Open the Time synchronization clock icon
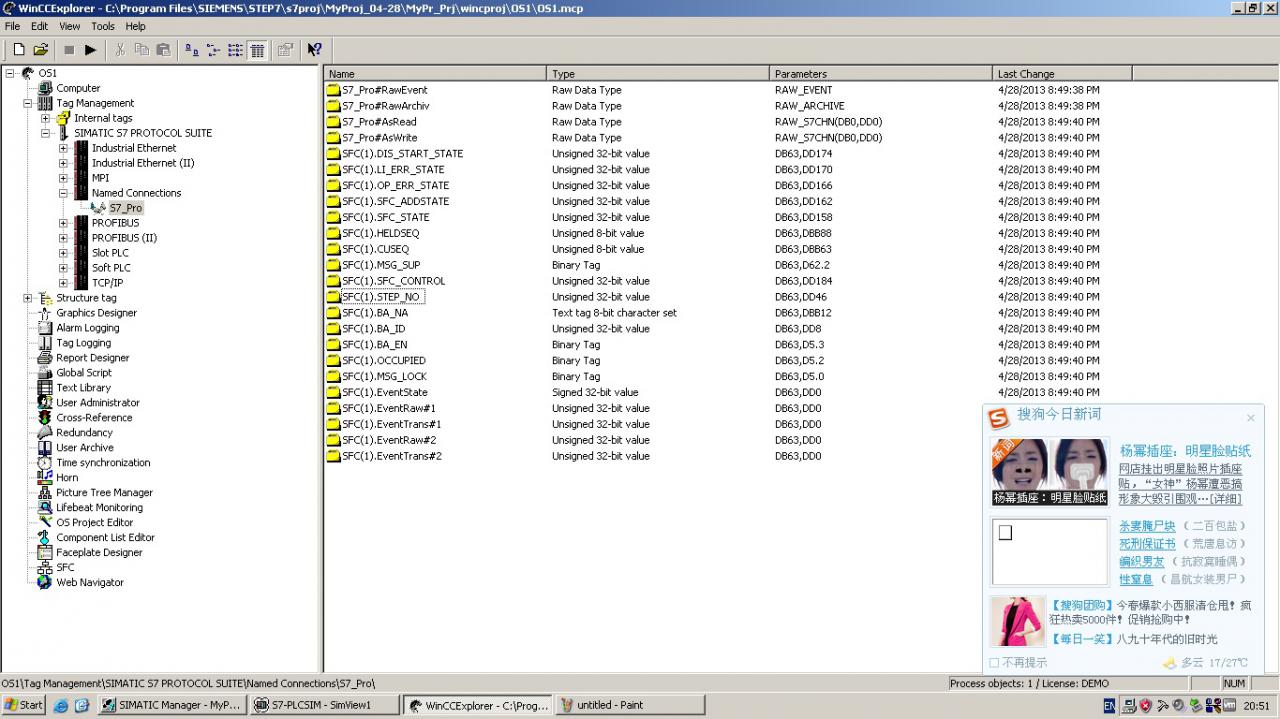This screenshot has height=719, width=1280. (45, 463)
